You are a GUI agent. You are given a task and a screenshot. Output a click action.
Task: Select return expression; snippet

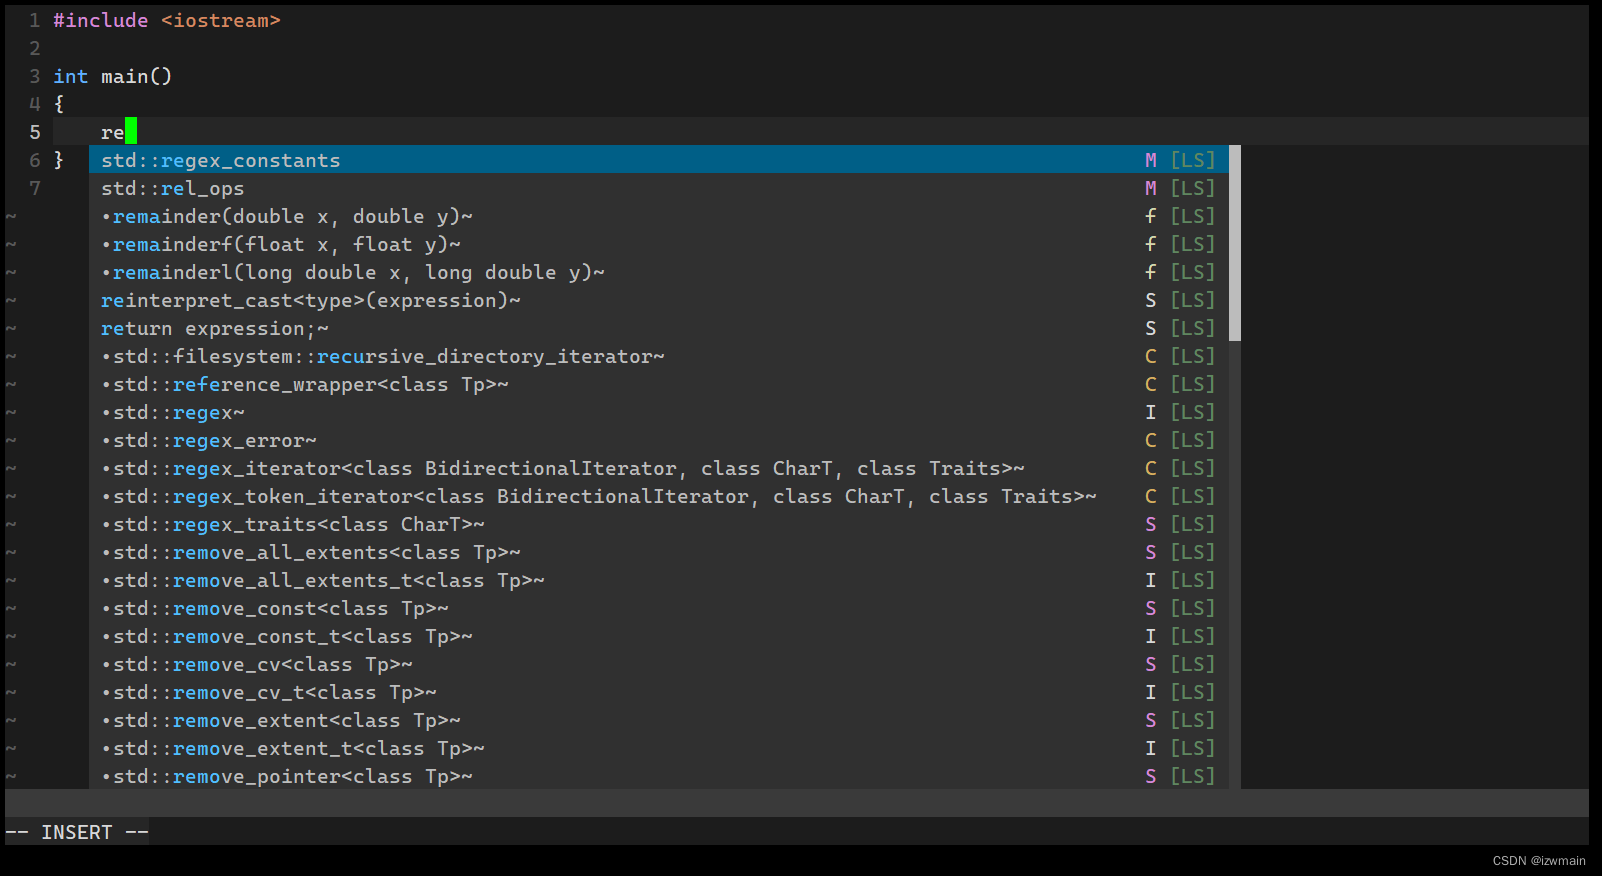pyautogui.click(x=659, y=328)
